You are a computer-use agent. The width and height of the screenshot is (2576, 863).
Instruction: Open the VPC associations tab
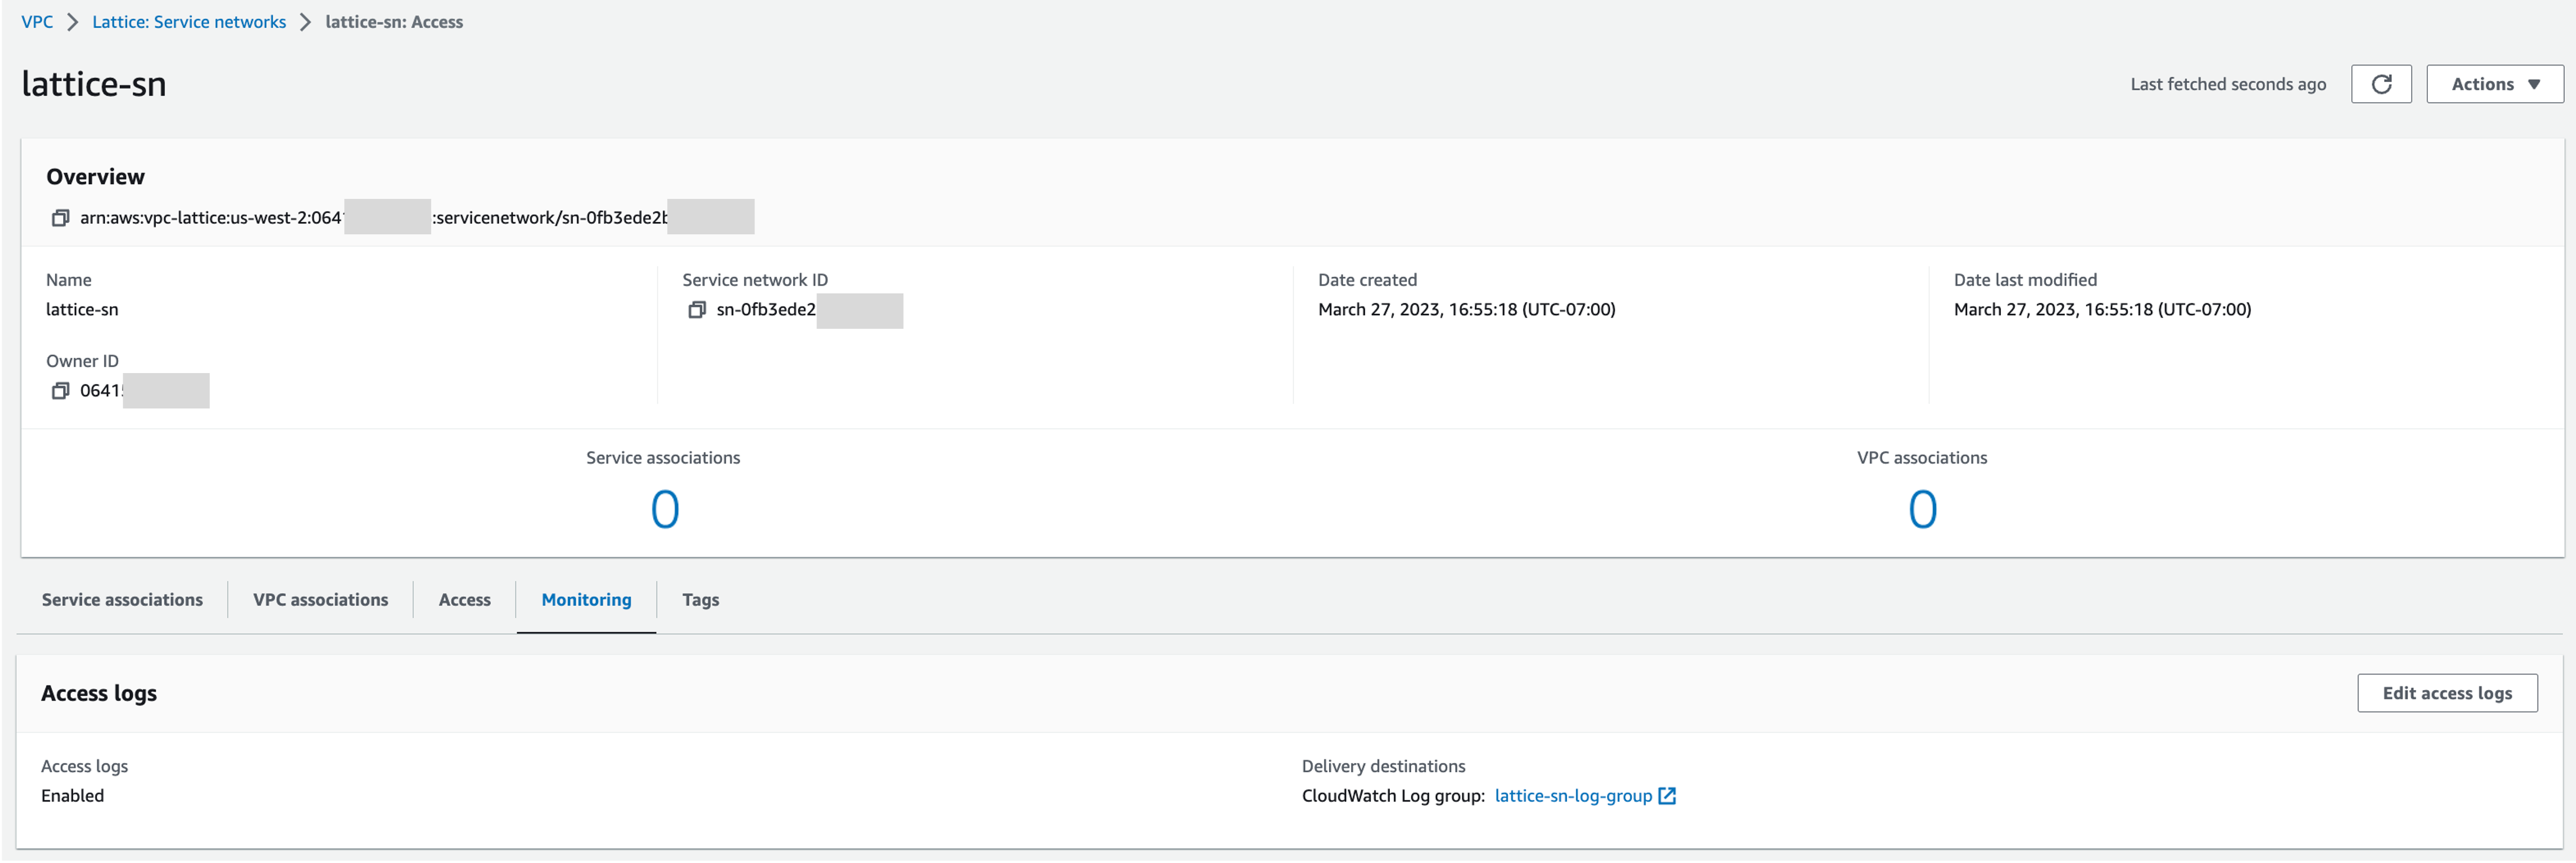coord(320,599)
